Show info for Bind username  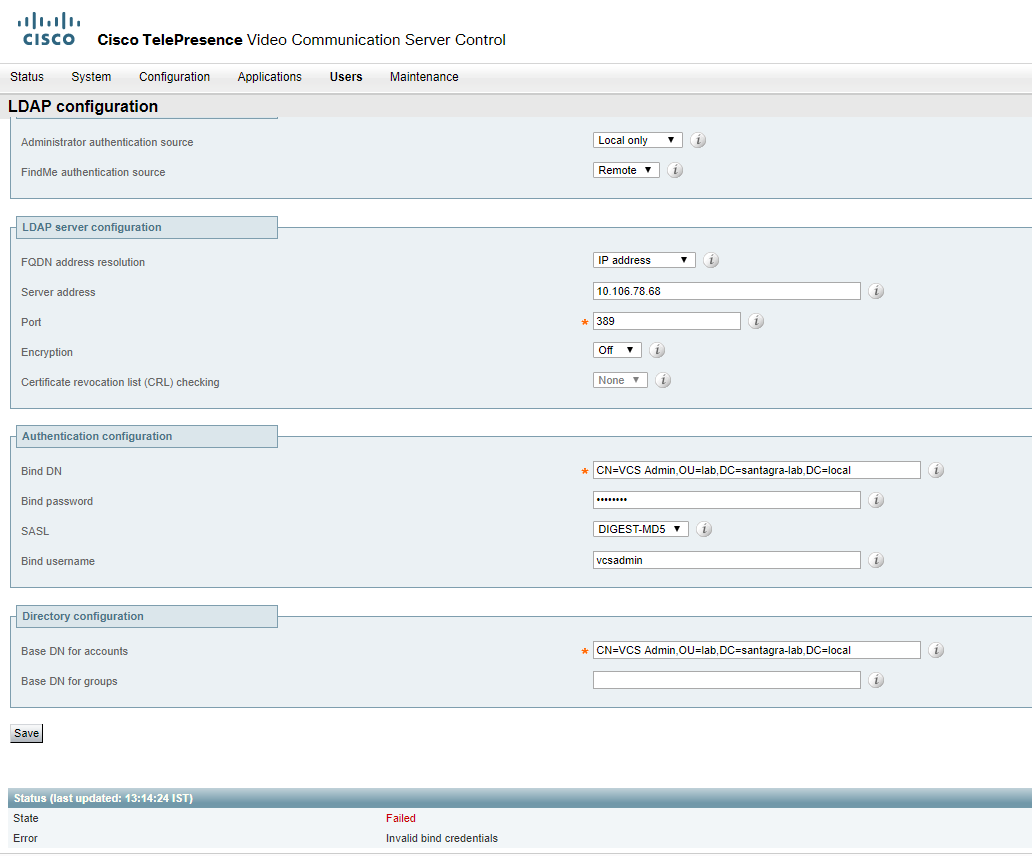tap(876, 560)
